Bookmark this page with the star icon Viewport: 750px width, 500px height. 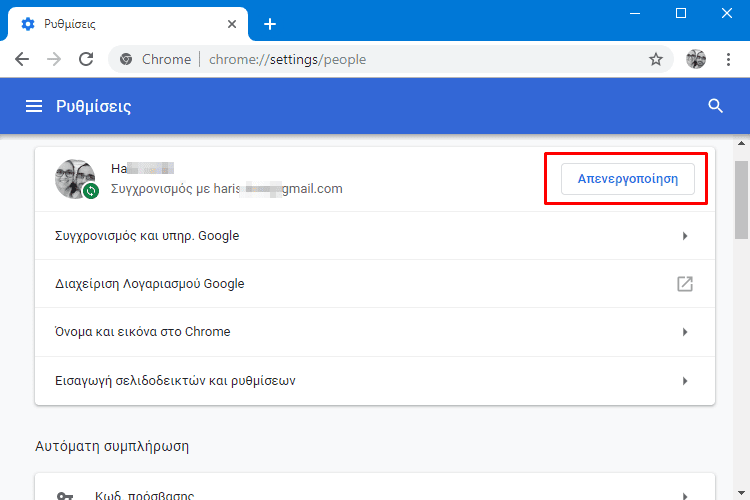(656, 59)
